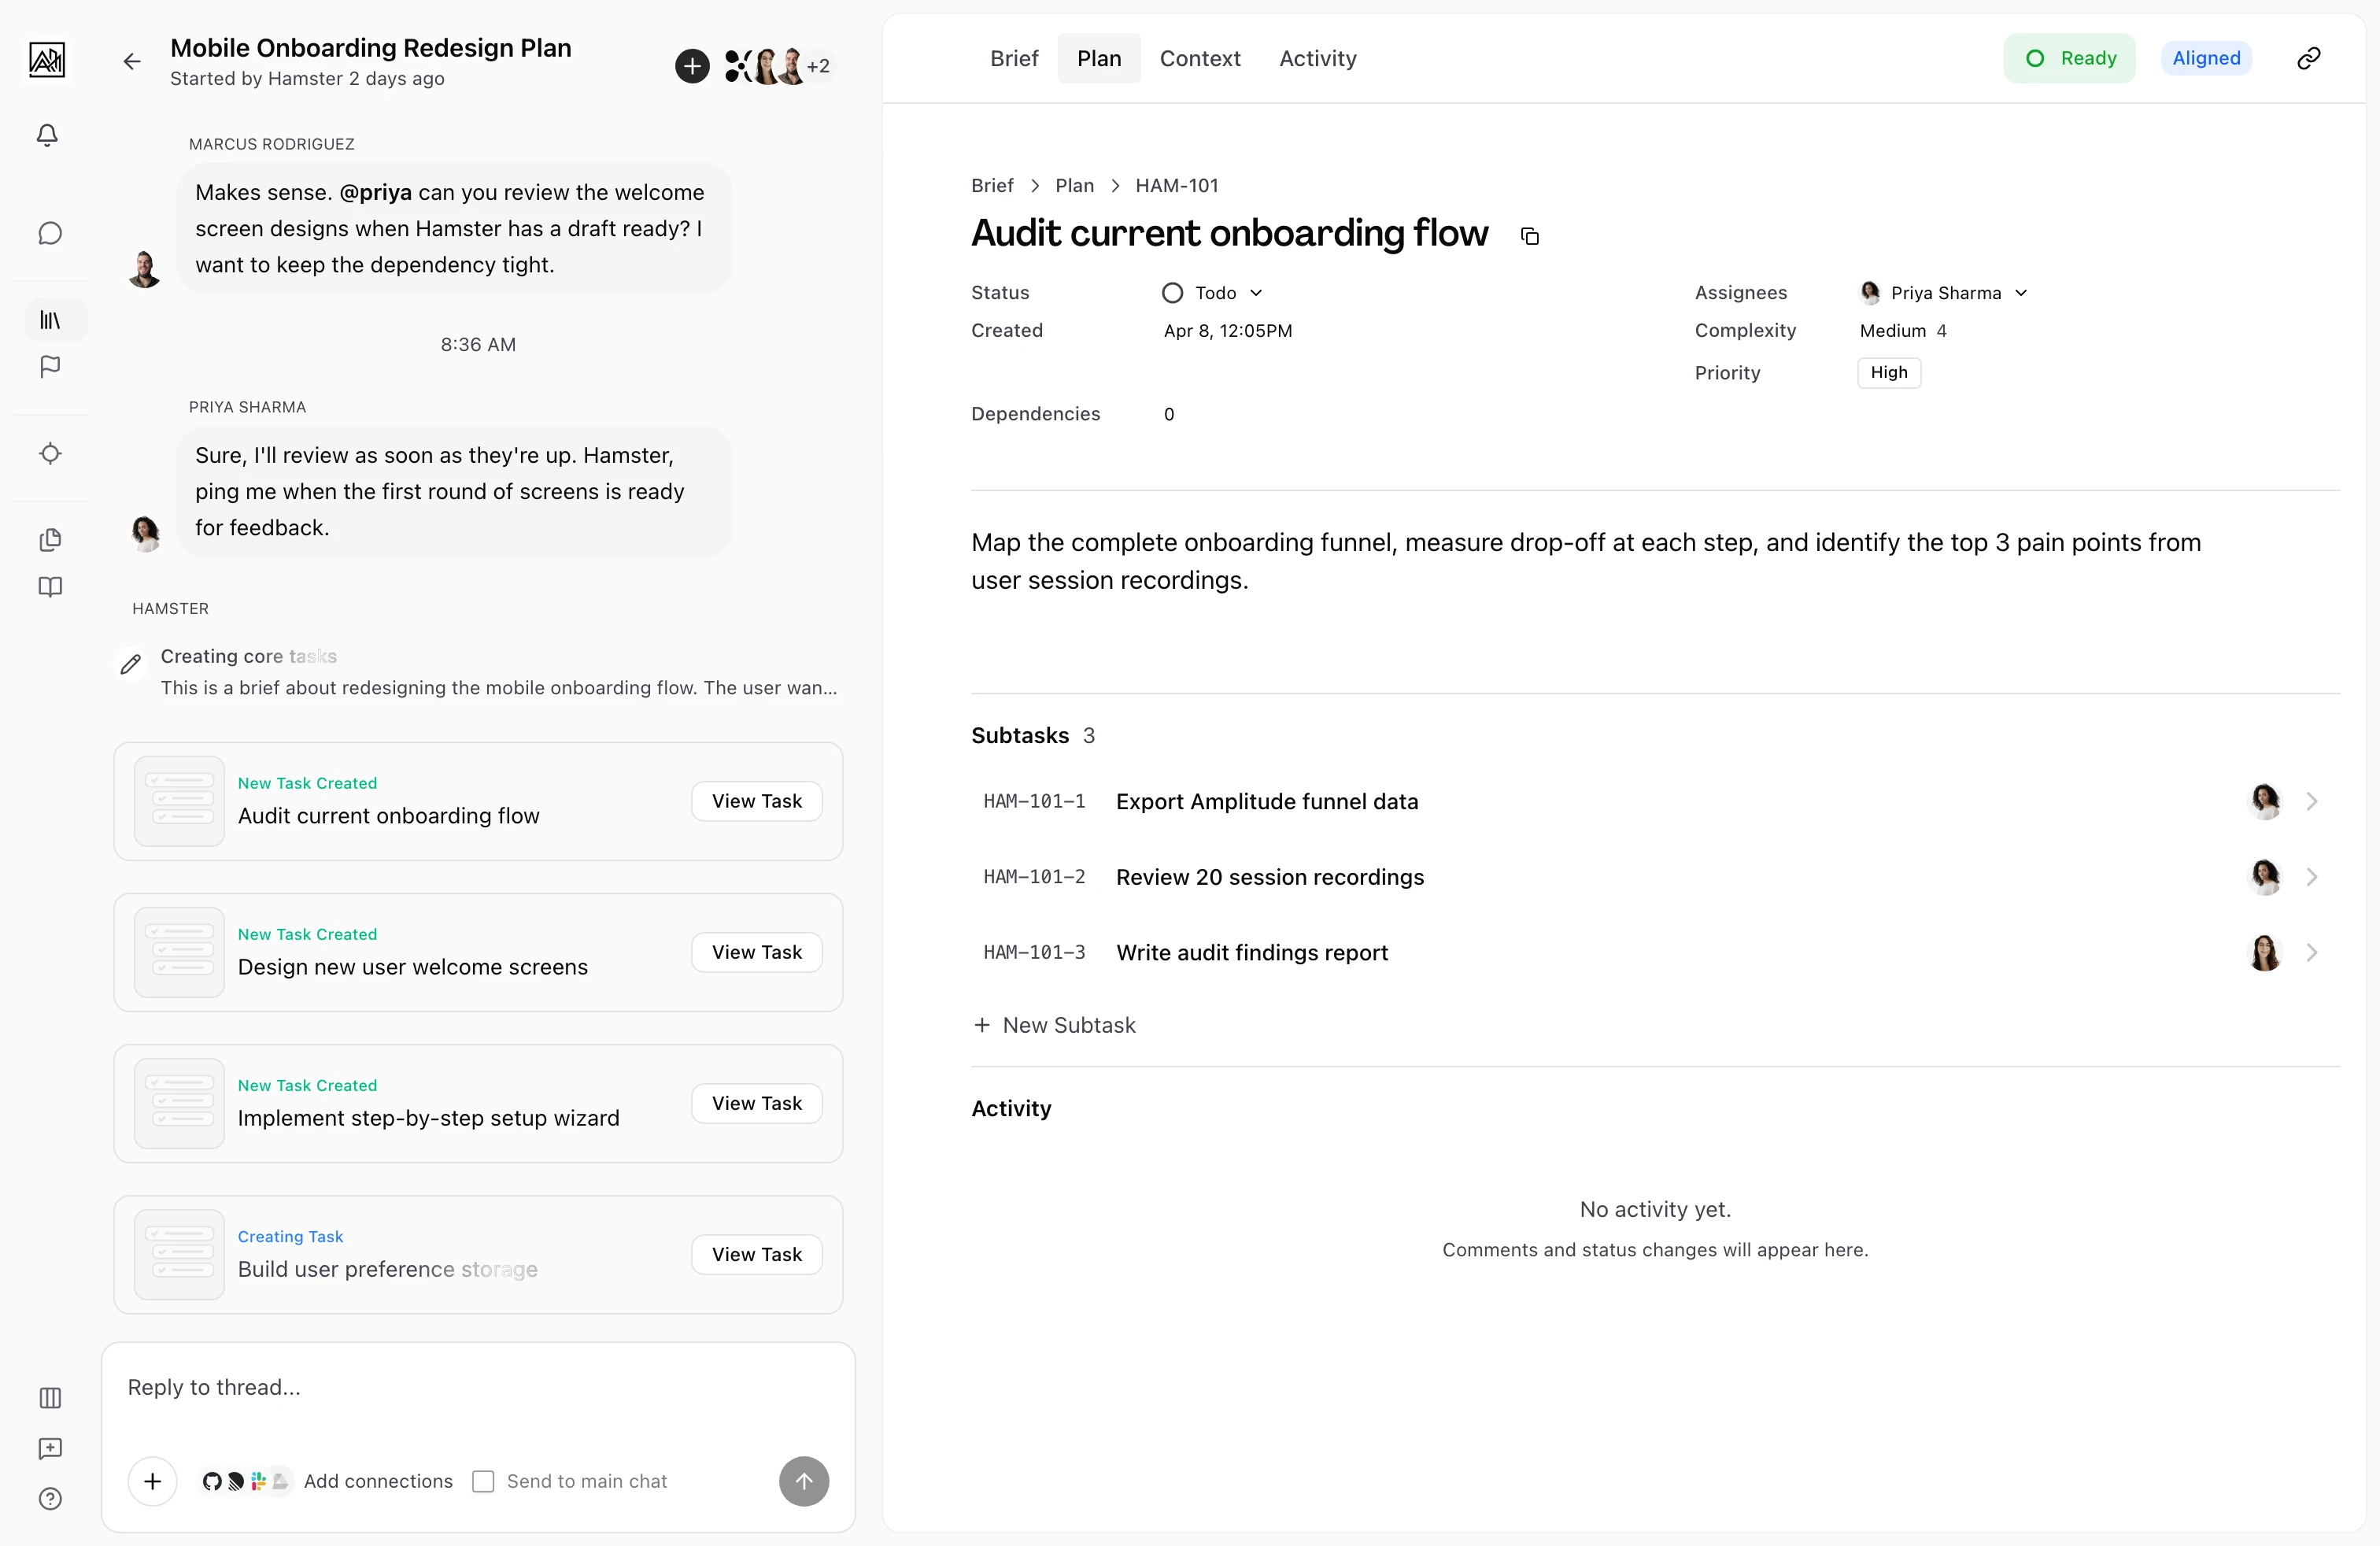Click the Slack connection icon near Add connections

tap(258, 1482)
